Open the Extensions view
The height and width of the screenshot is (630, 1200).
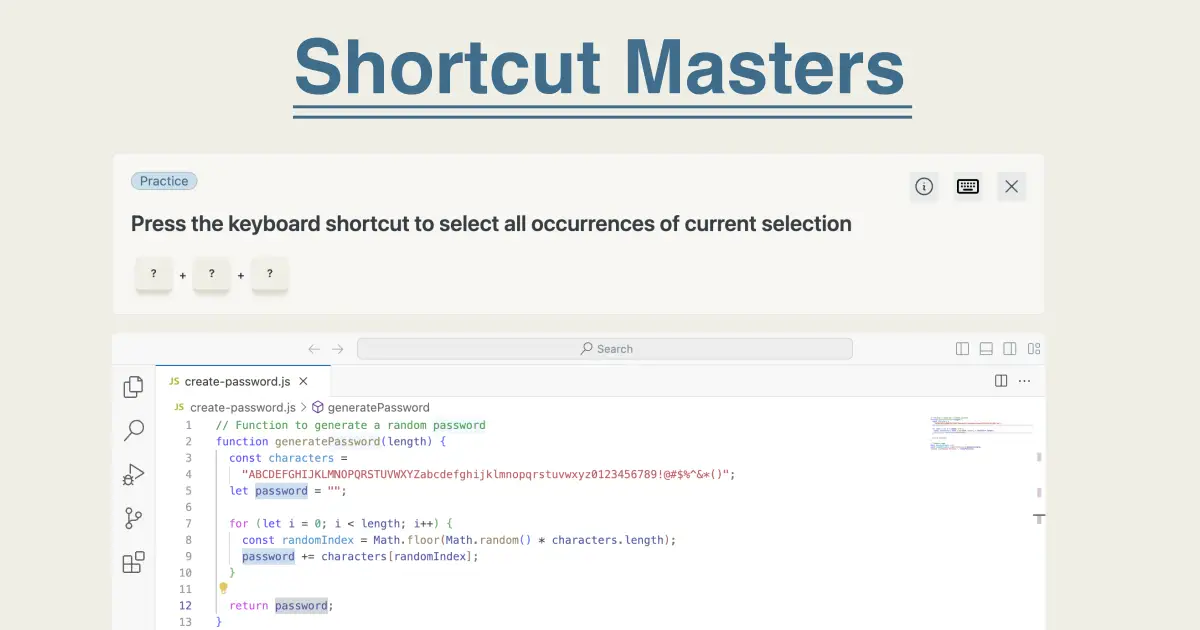point(133,562)
